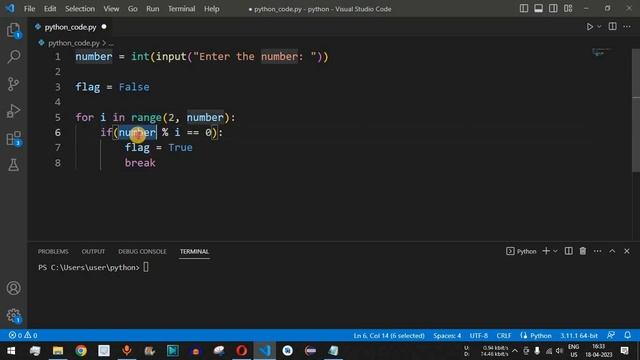The image size is (640, 360).
Task: Open the Edit menu
Action: [50, 9]
